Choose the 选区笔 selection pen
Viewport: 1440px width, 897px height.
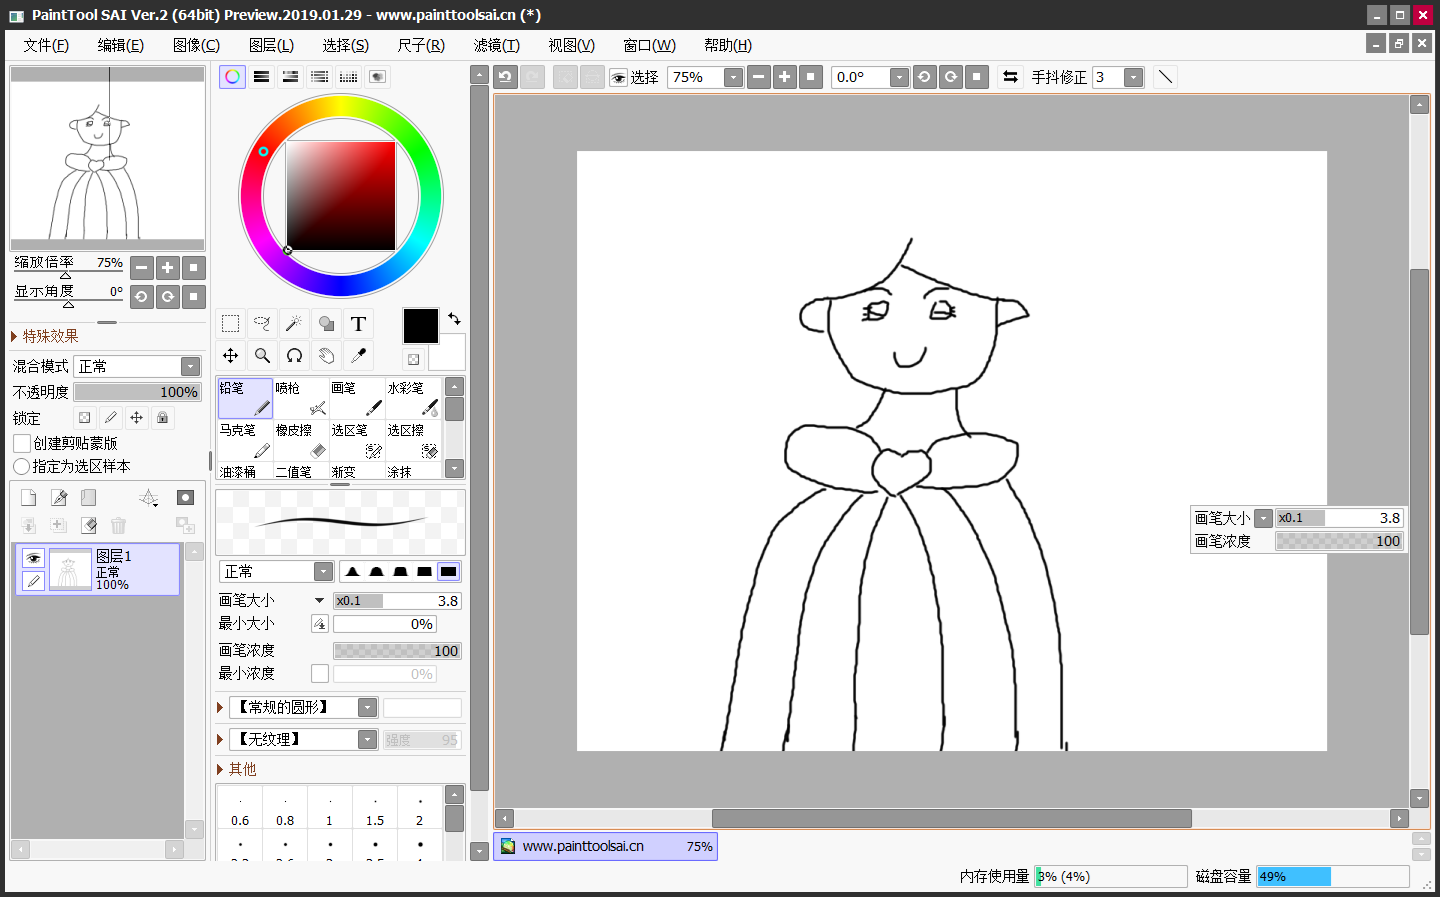click(357, 440)
